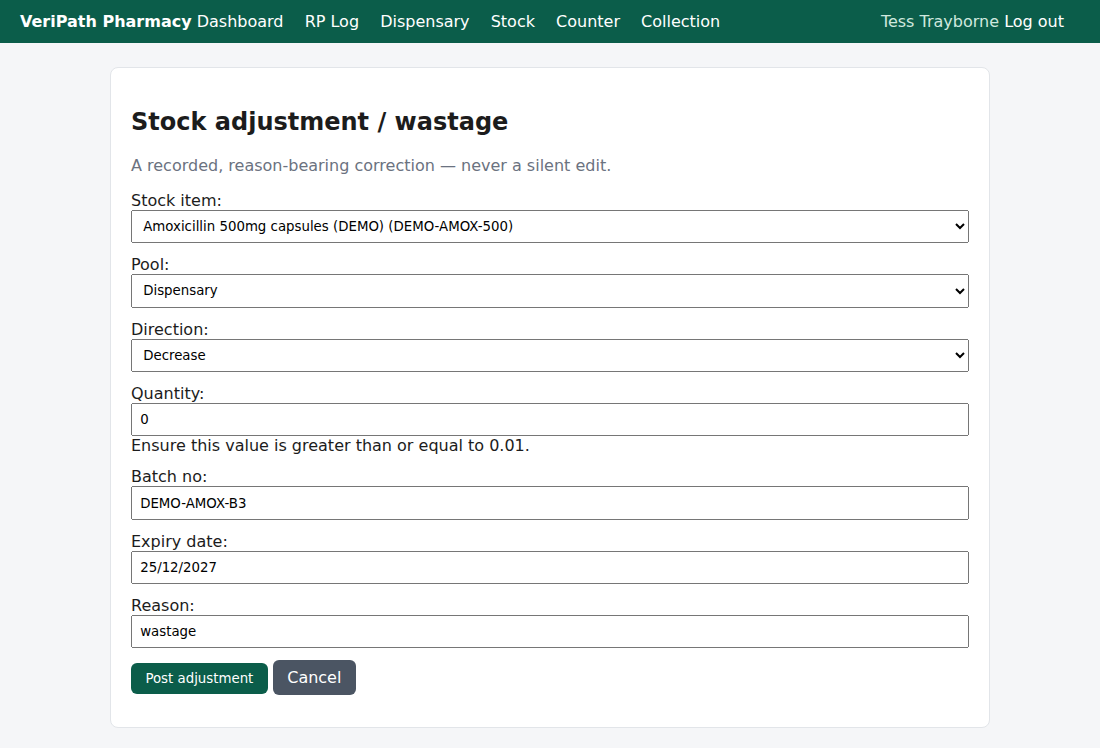Log out of the account
1100x748 pixels.
[x=1034, y=21]
